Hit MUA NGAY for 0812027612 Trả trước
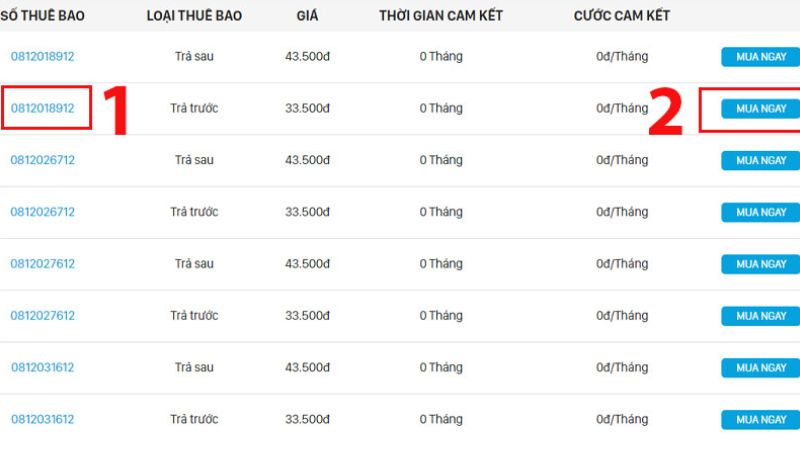Viewport: 800px width, 450px height. pyautogui.click(x=760, y=317)
